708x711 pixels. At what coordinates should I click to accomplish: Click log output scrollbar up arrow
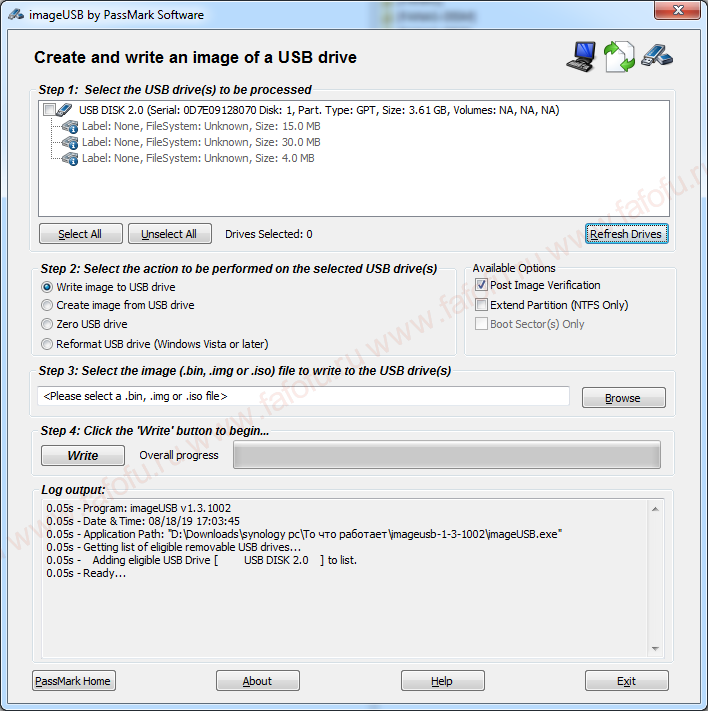click(x=655, y=509)
